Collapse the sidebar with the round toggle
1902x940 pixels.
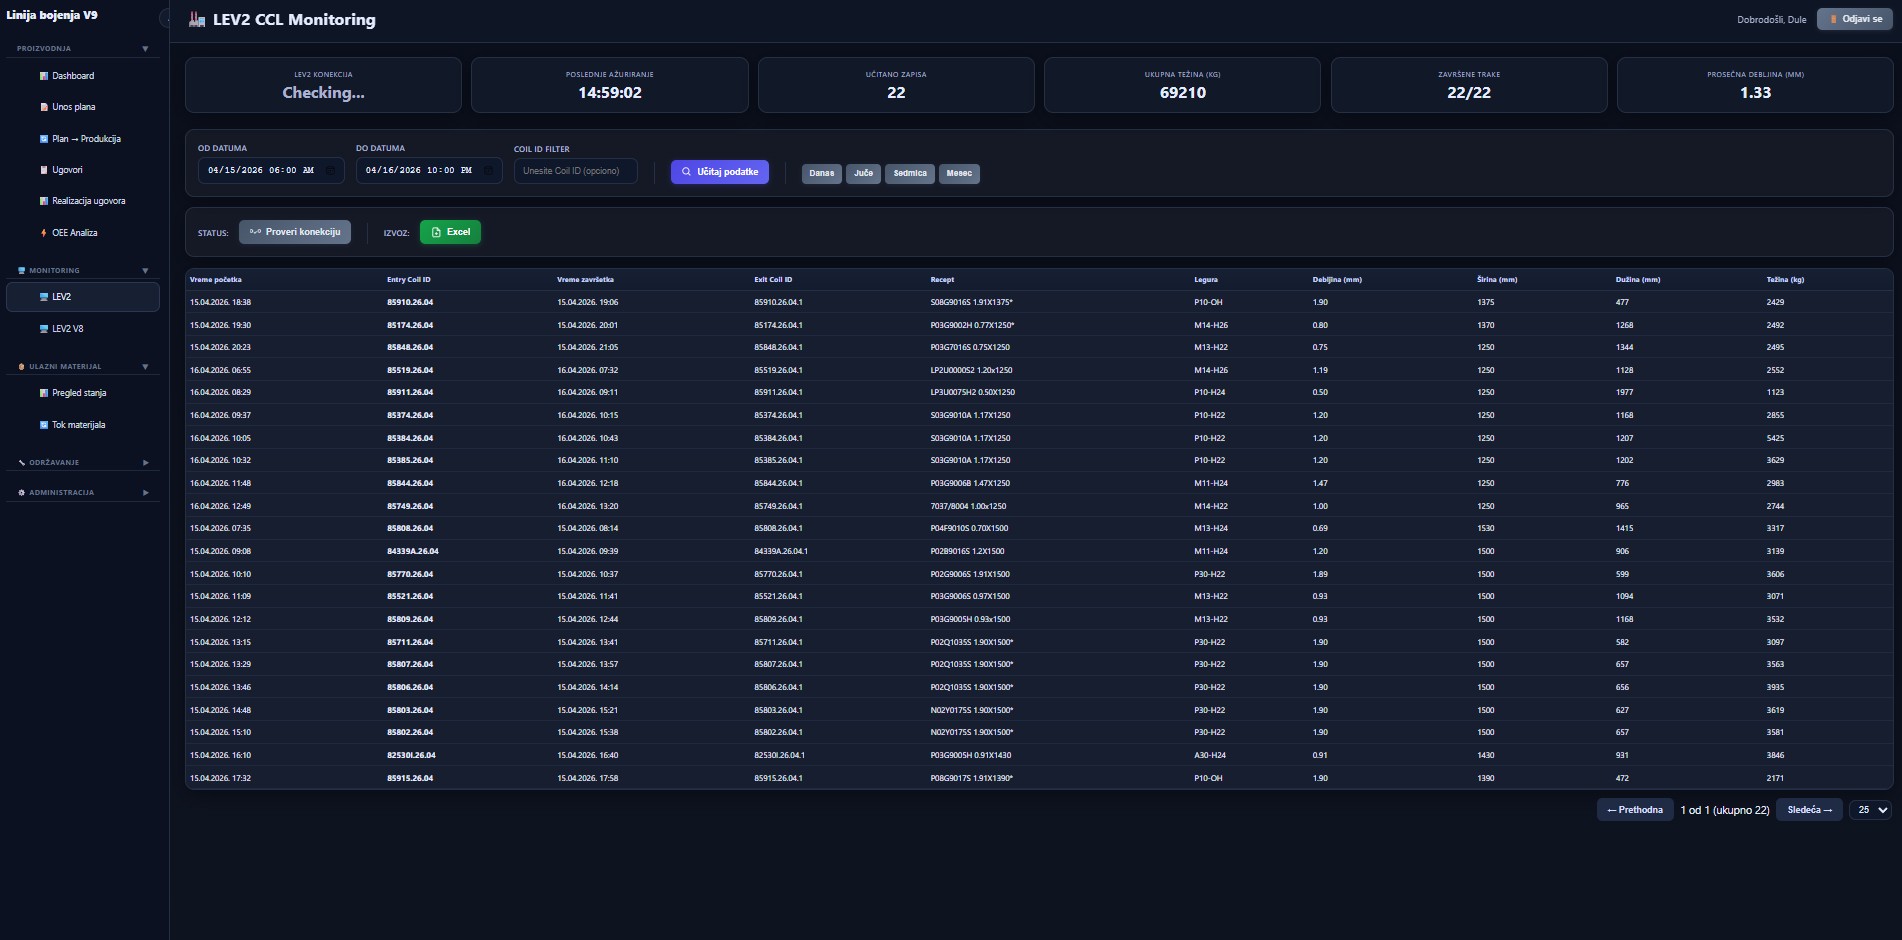point(165,19)
